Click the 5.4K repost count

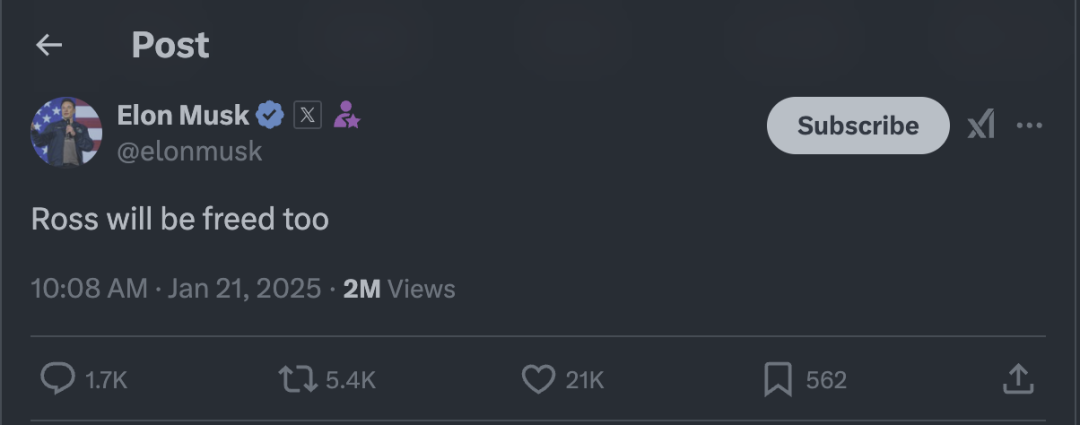351,380
